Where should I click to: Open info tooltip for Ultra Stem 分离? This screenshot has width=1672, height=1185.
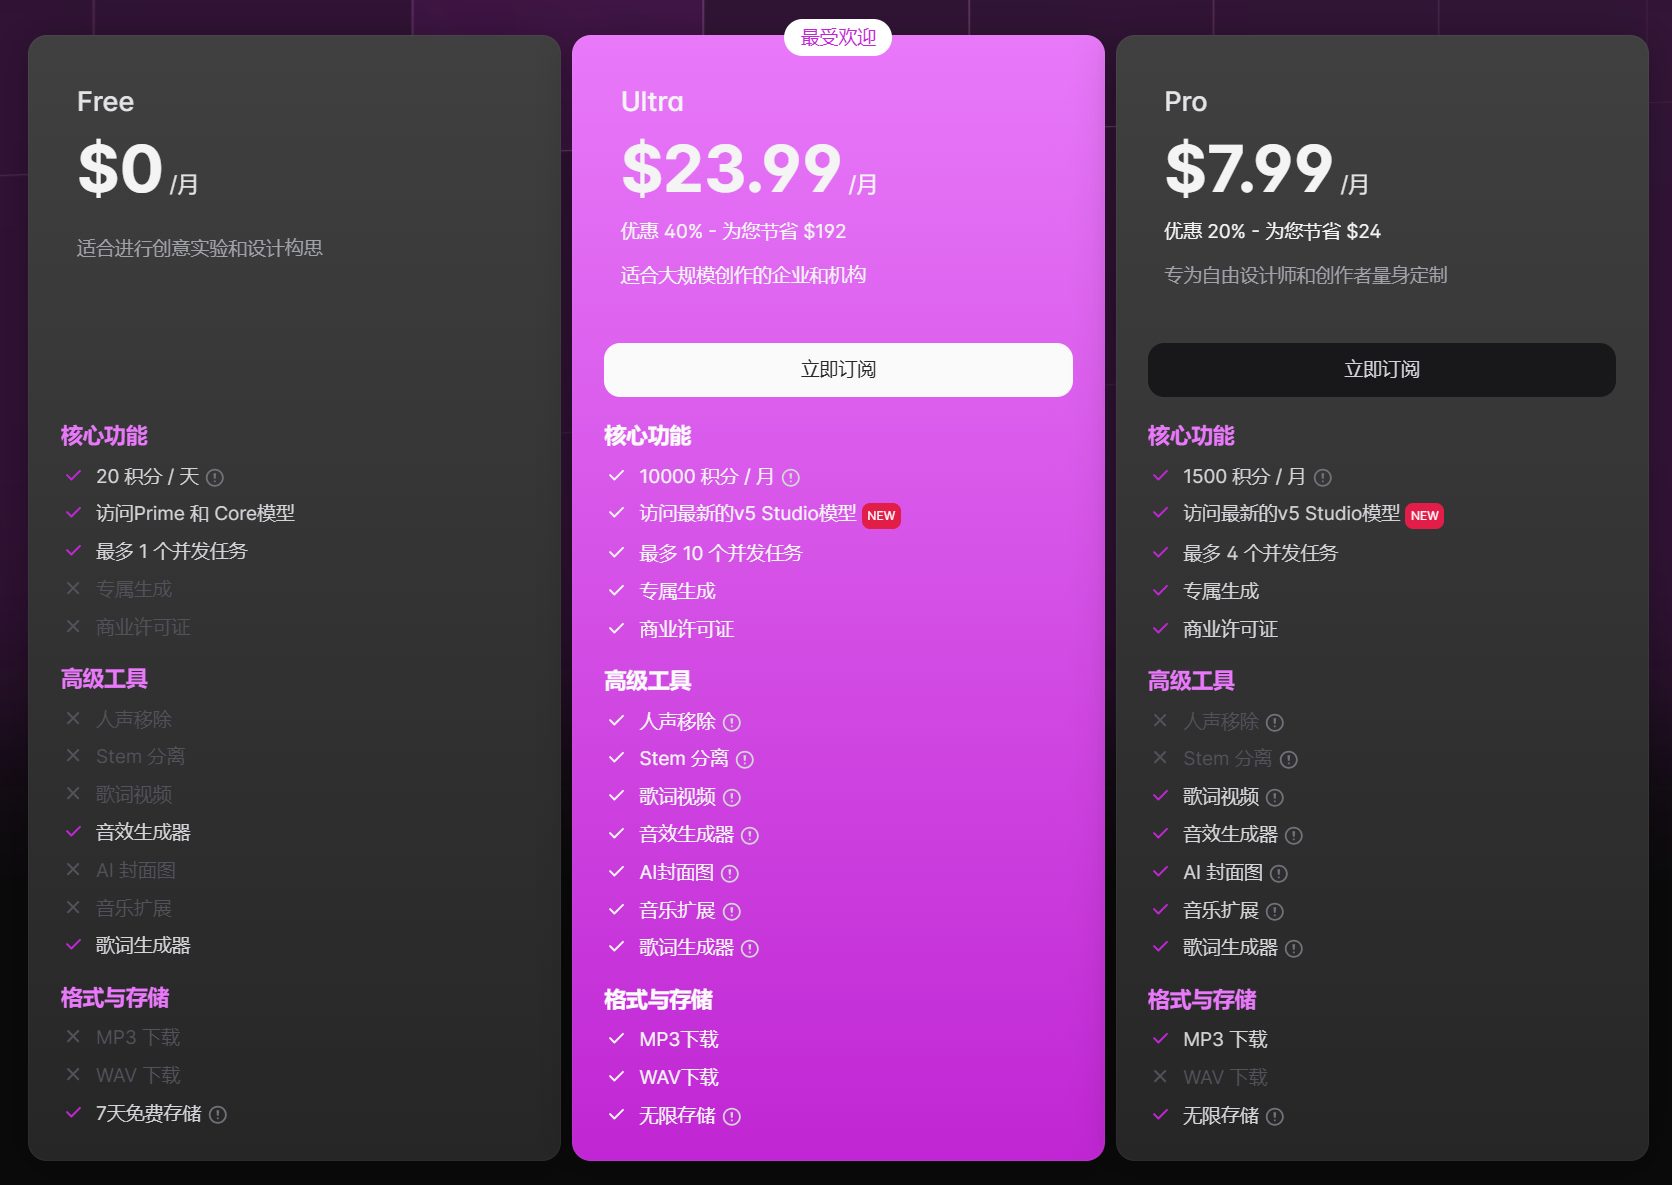[x=745, y=760]
